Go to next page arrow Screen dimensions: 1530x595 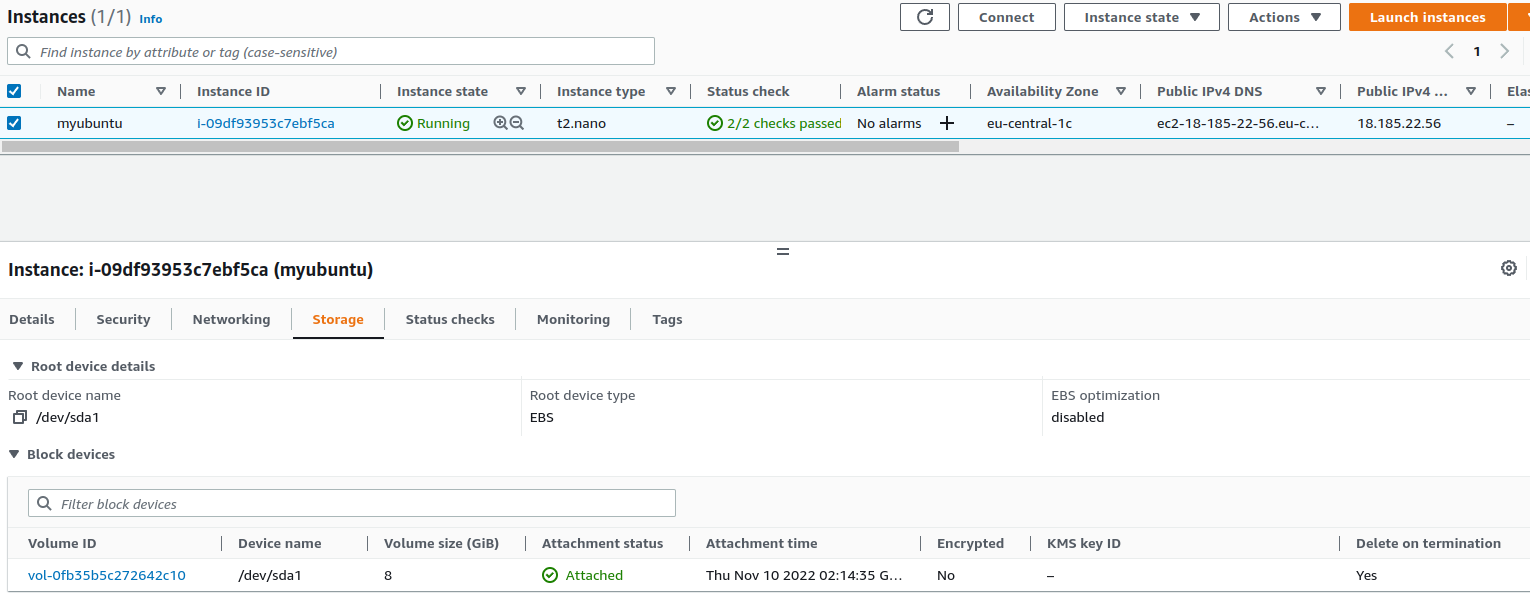[x=1505, y=51]
